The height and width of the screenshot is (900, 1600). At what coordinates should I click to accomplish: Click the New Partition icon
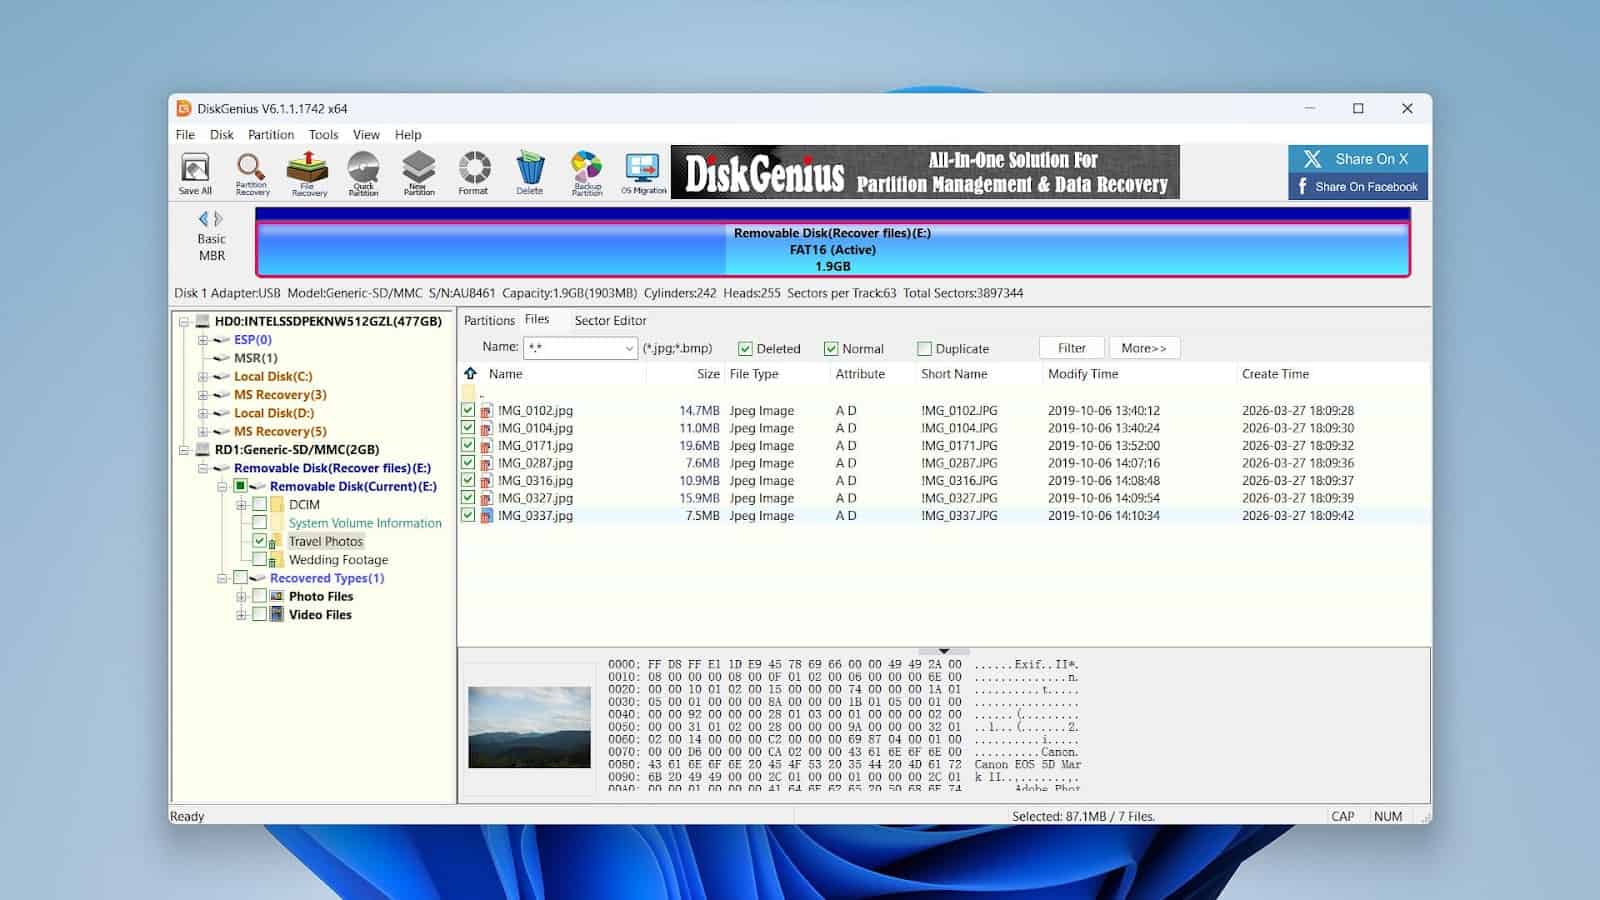[419, 172]
